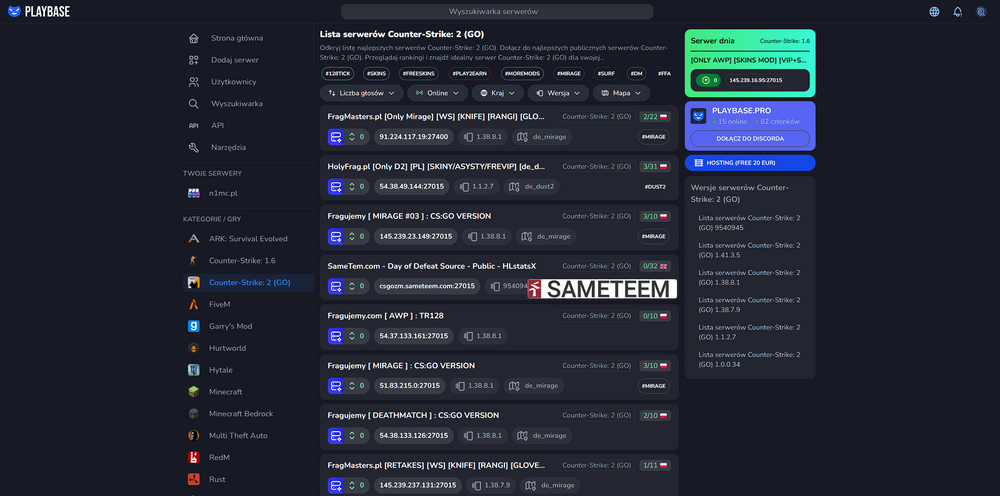Click SAMETEEM banner image
This screenshot has height=496, width=1000.
coord(602,289)
